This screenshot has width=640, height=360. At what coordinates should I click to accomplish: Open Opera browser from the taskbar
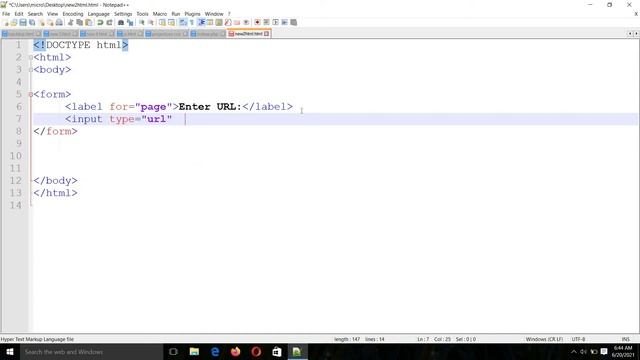(256, 352)
